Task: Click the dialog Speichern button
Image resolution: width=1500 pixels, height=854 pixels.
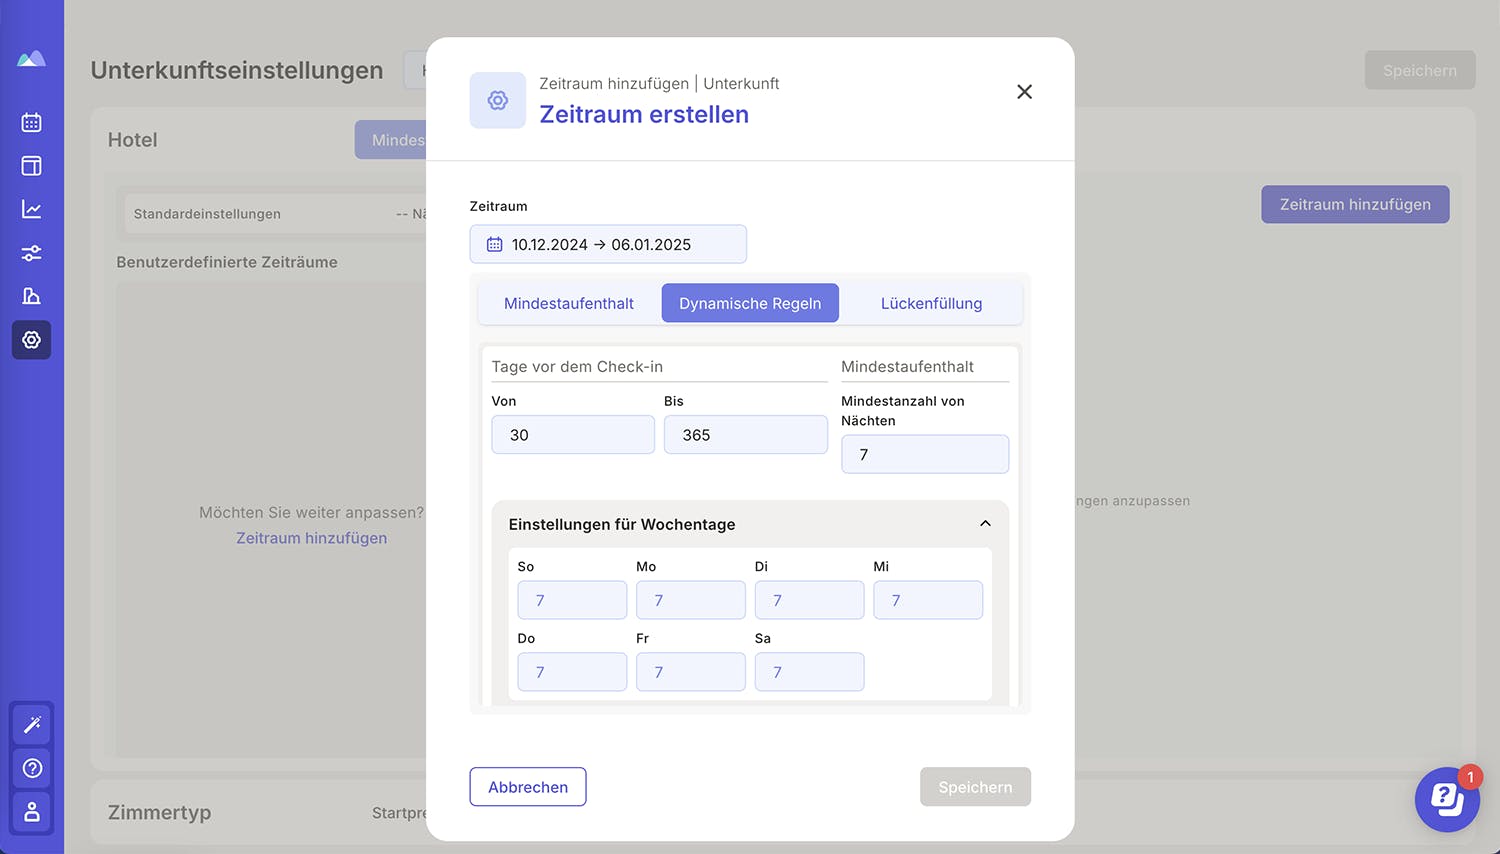Action: [975, 787]
